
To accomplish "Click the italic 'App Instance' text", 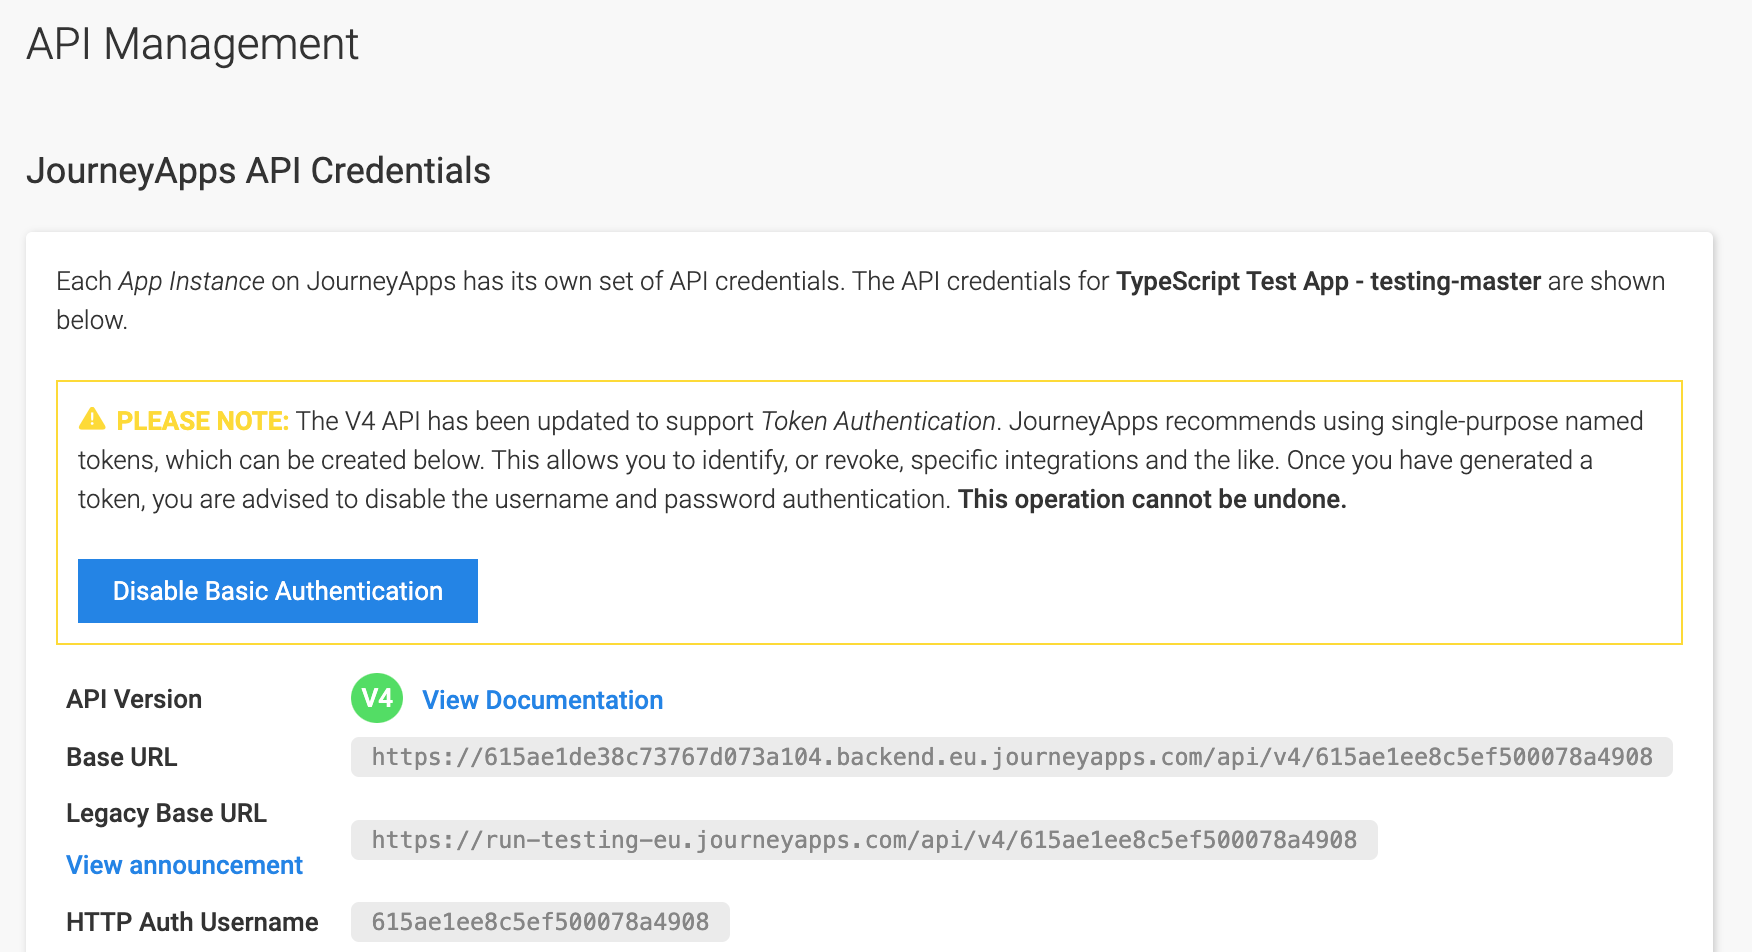I will (x=191, y=281).
